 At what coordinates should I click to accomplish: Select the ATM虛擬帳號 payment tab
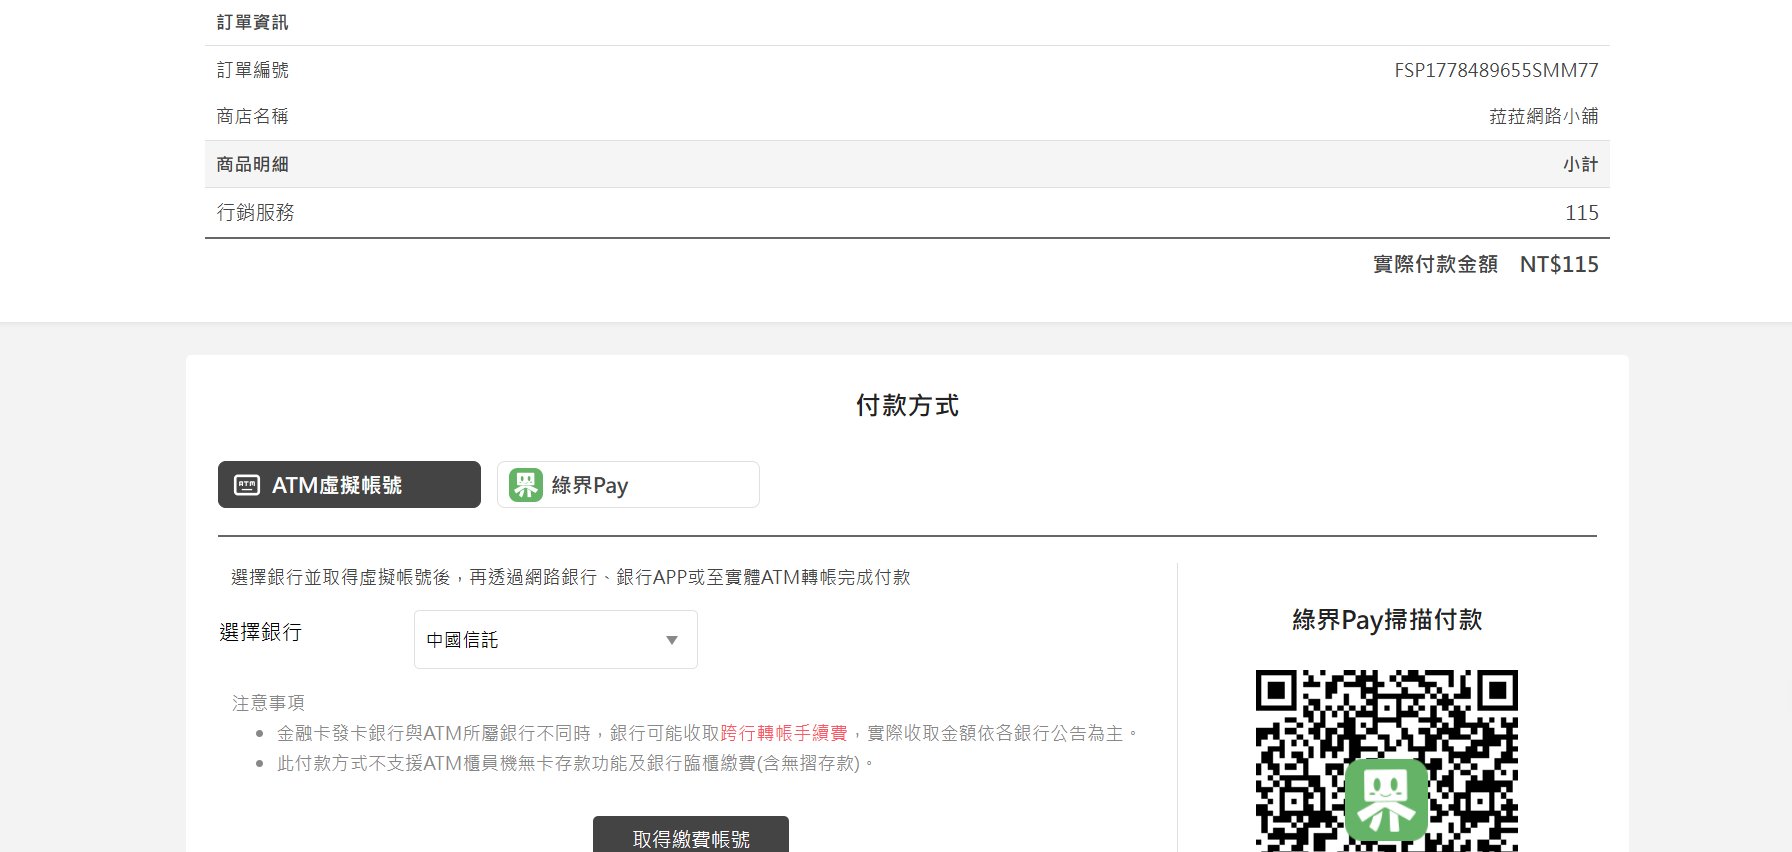pyautogui.click(x=349, y=485)
